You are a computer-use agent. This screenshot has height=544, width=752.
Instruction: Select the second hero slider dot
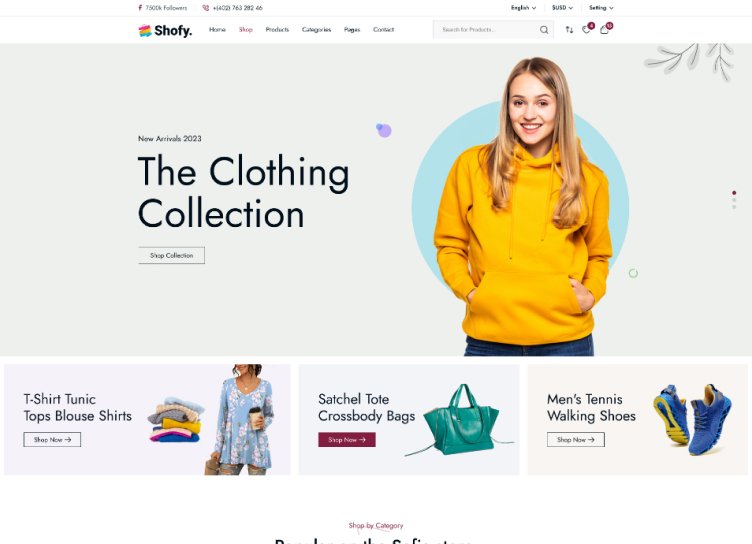pyautogui.click(x=734, y=200)
